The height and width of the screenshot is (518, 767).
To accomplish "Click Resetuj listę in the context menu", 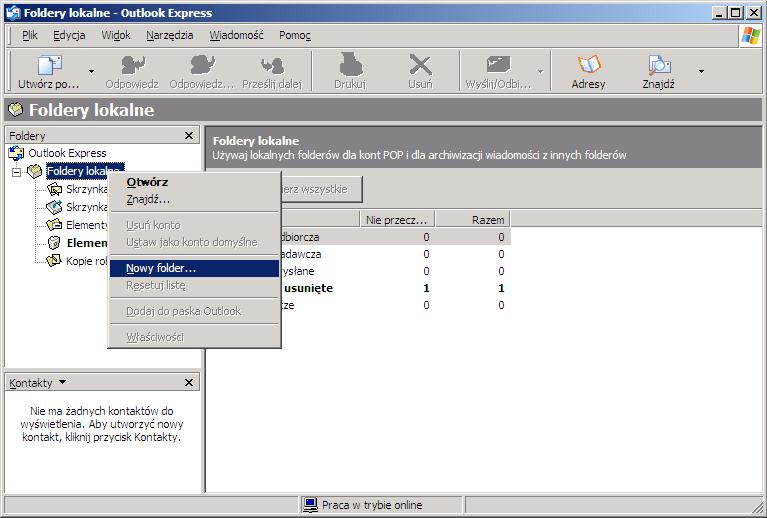I will (194, 285).
